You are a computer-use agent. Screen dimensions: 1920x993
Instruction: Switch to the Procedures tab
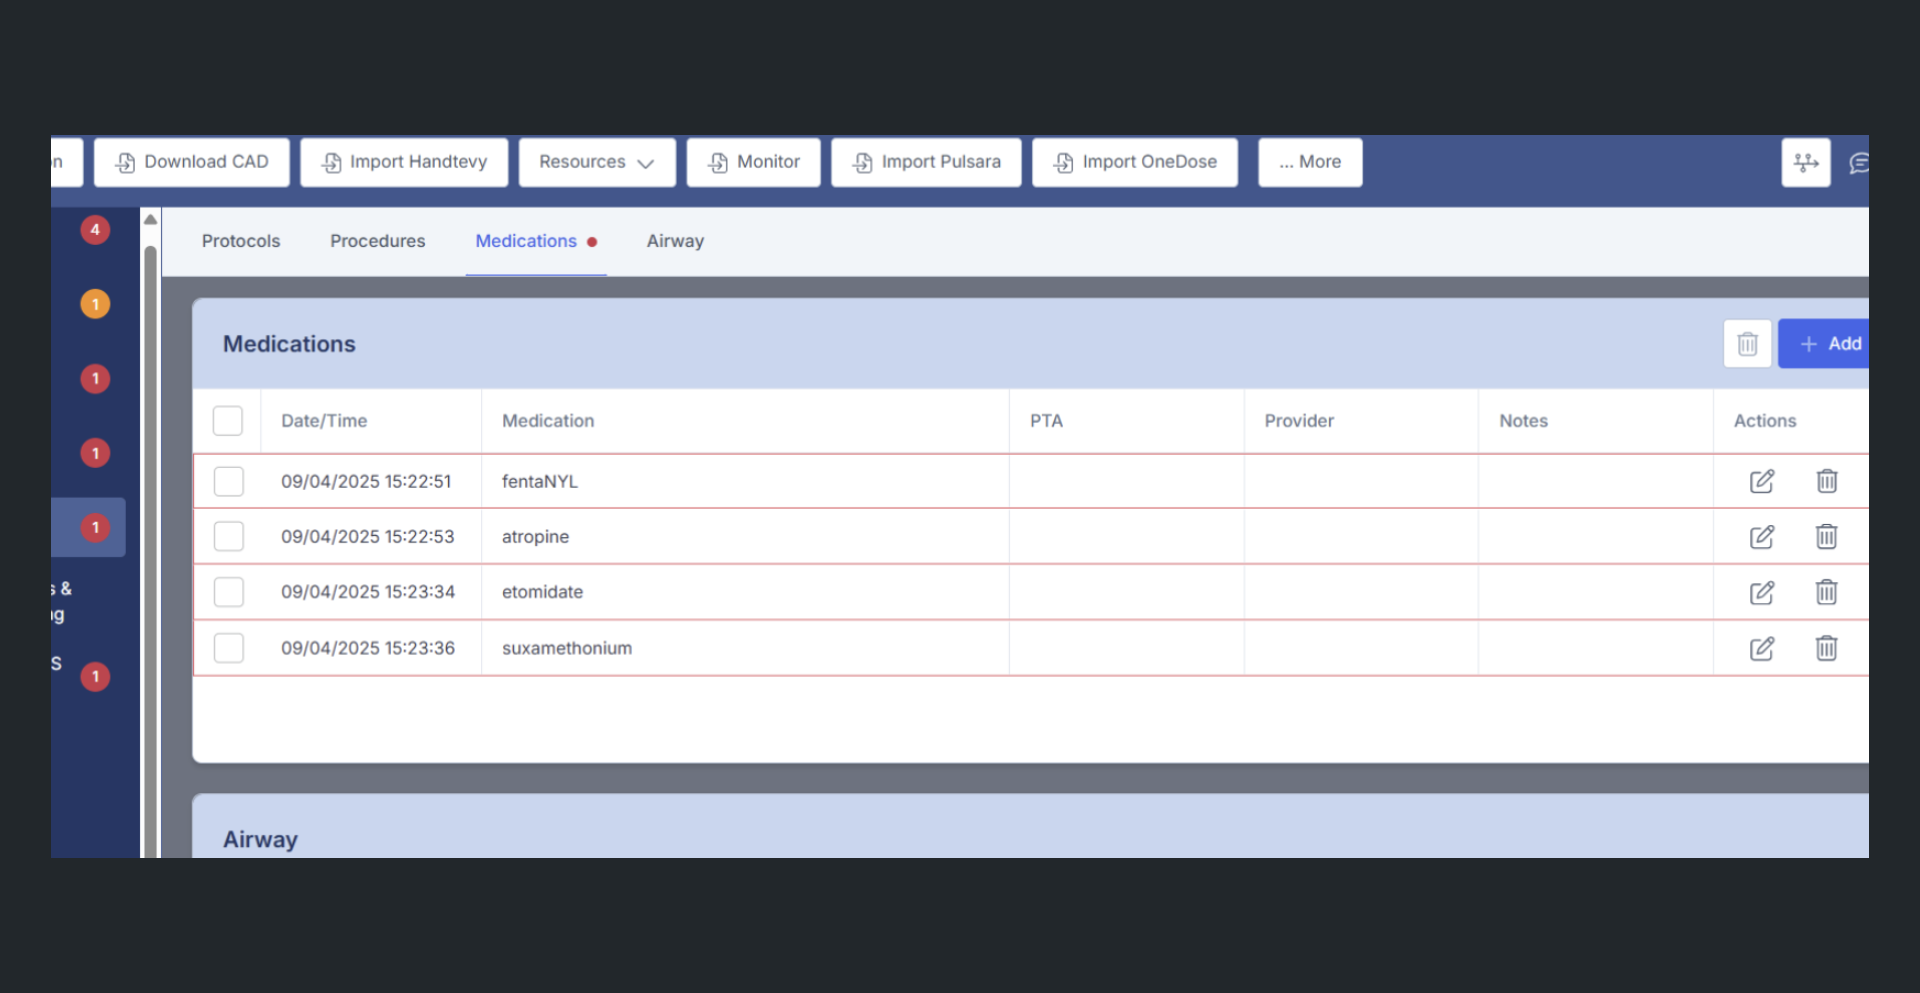pyautogui.click(x=377, y=241)
